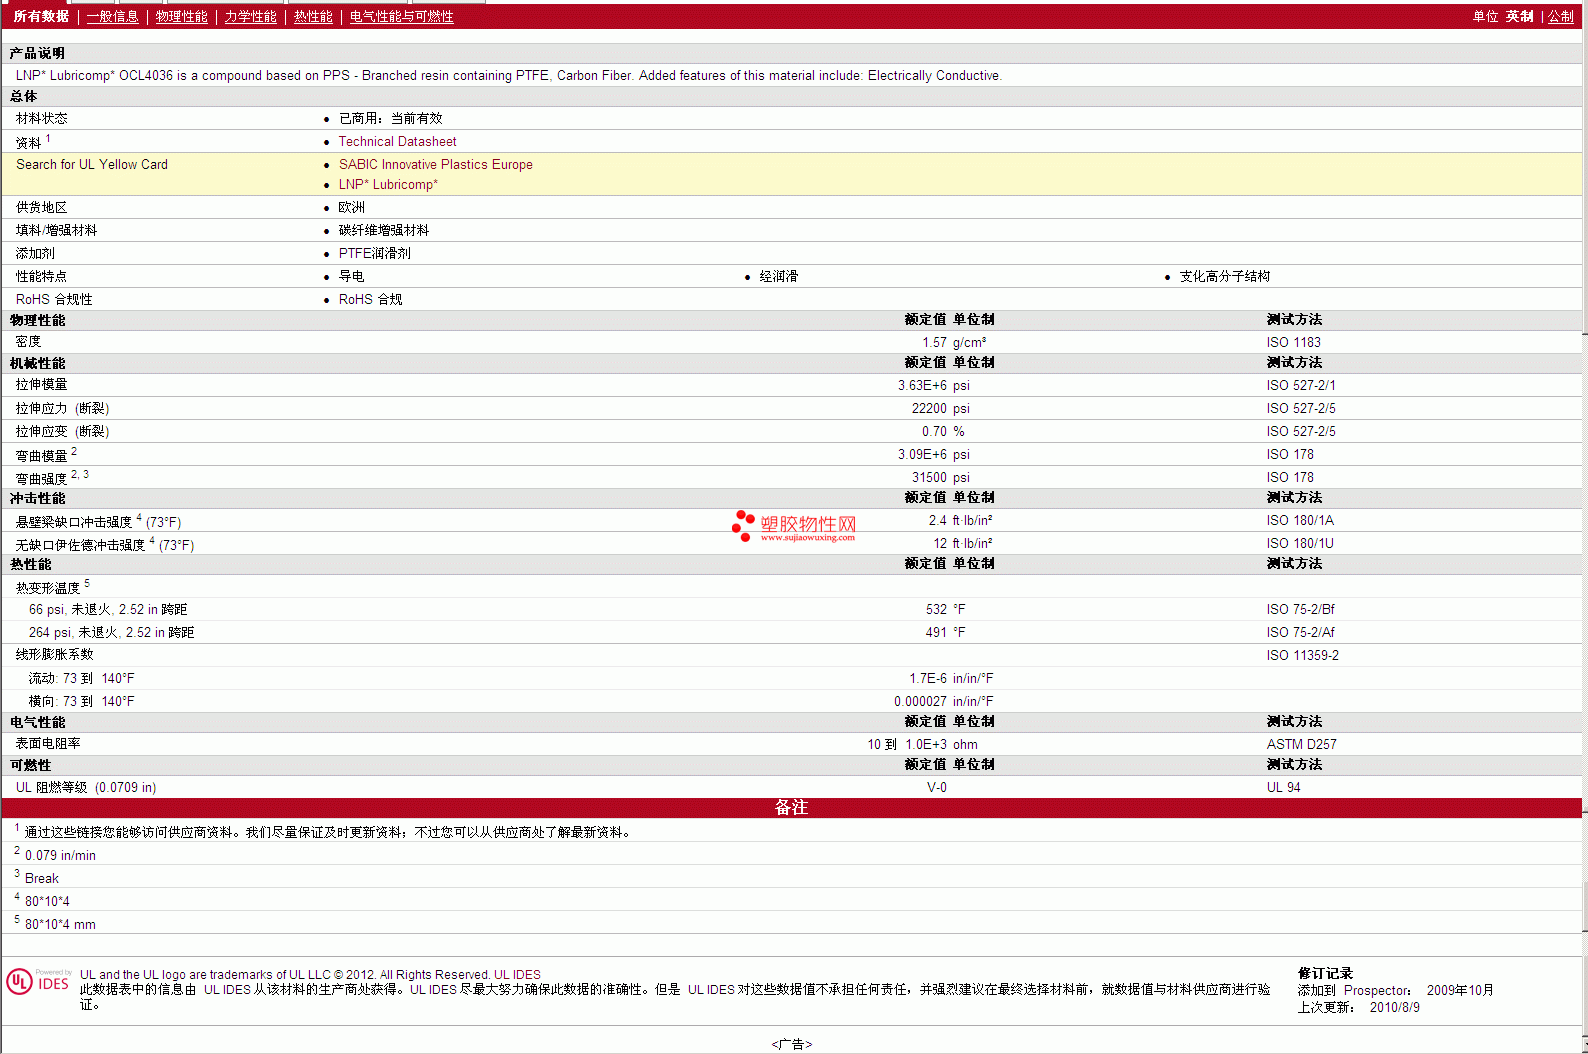Screen dimensions: 1588x1054
Task: Click 碳纤维增强材料 filler value
Action: [x=384, y=231]
